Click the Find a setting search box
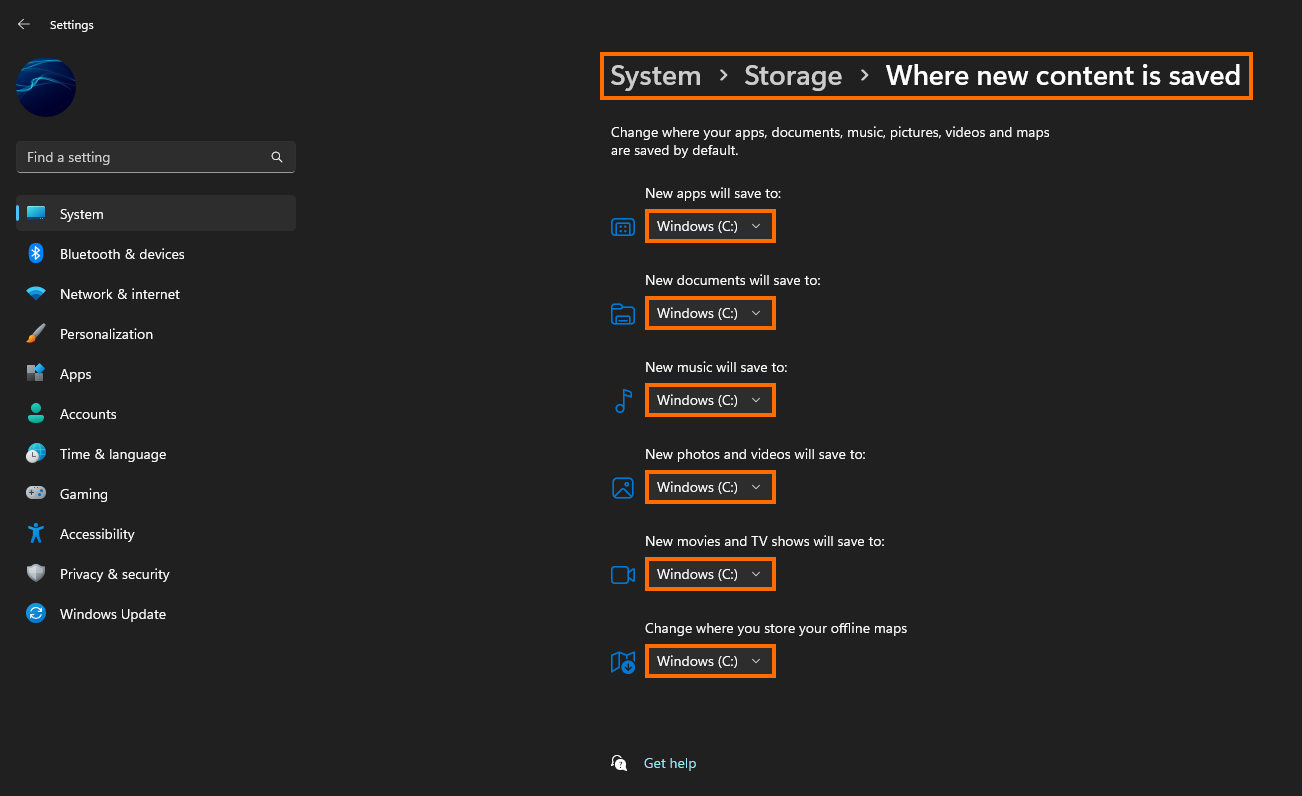This screenshot has width=1302, height=796. pyautogui.click(x=156, y=157)
